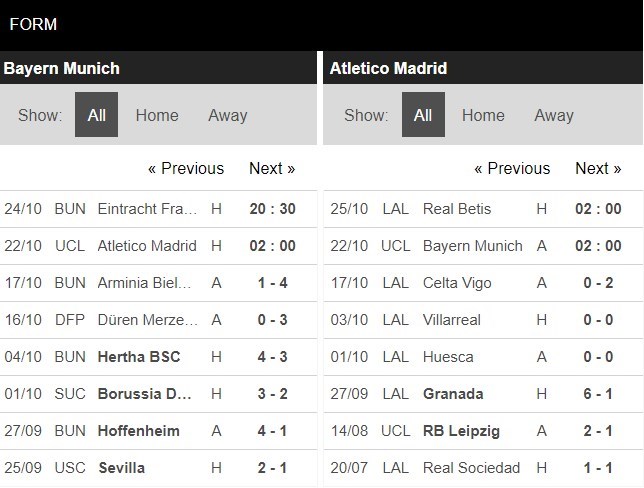Open Real Sociedad 1-1 match
644x488 pixels.
(x=483, y=468)
